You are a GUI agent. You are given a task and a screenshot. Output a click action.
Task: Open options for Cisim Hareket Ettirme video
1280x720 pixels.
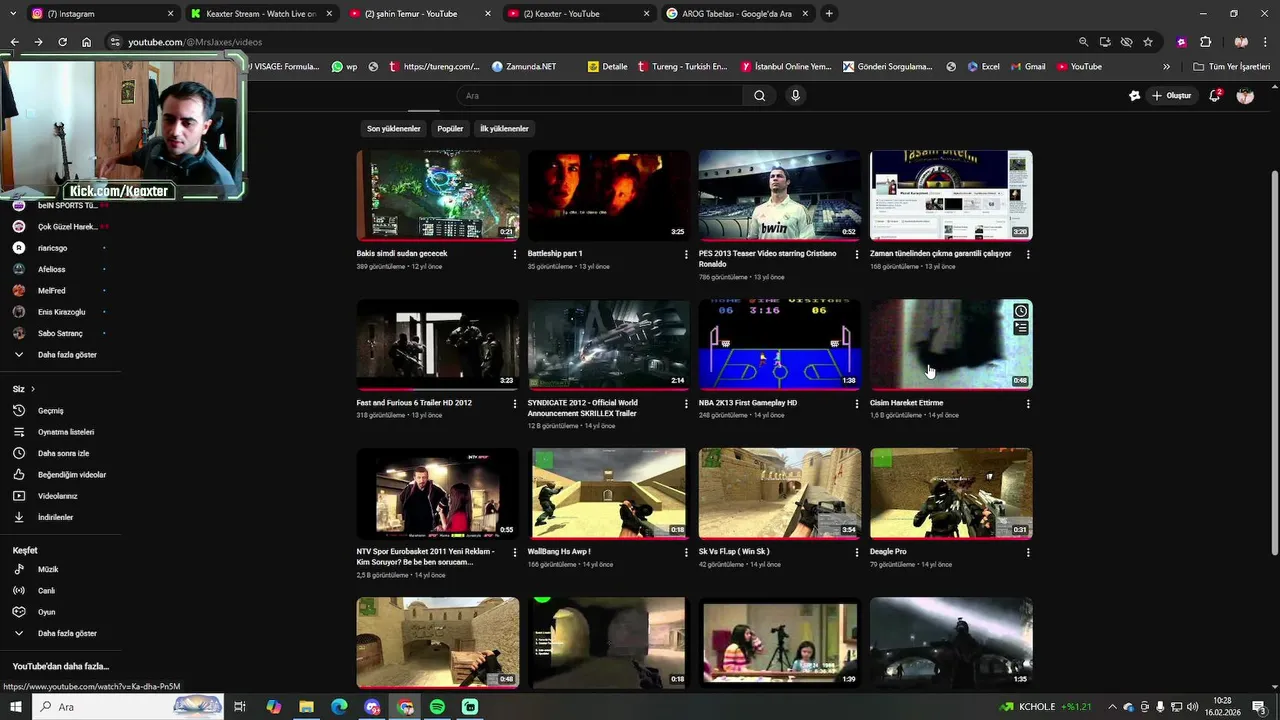1028,403
